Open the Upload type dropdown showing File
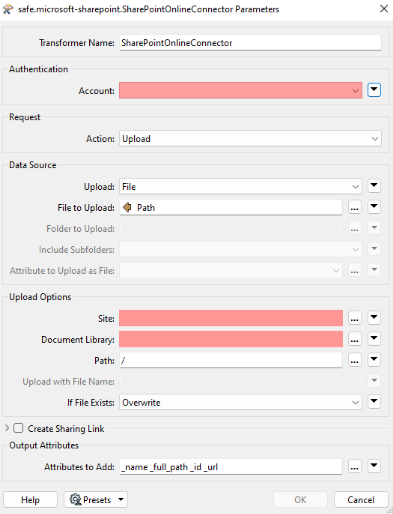Screen dimensions: 393x514 [240, 187]
